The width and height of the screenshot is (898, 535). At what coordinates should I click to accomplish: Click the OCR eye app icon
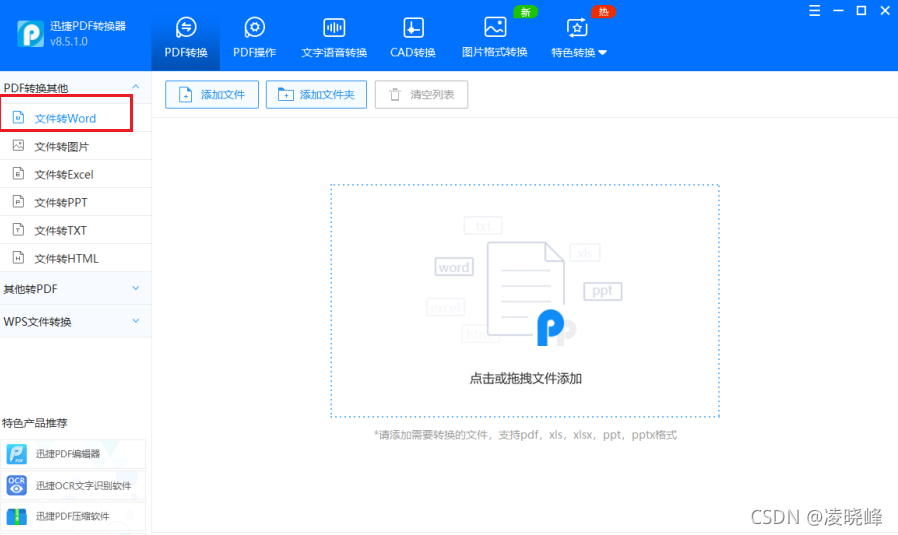pyautogui.click(x=17, y=485)
